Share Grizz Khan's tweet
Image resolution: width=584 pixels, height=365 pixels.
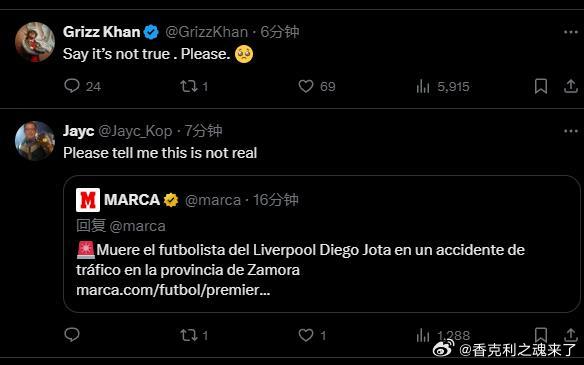(x=570, y=86)
